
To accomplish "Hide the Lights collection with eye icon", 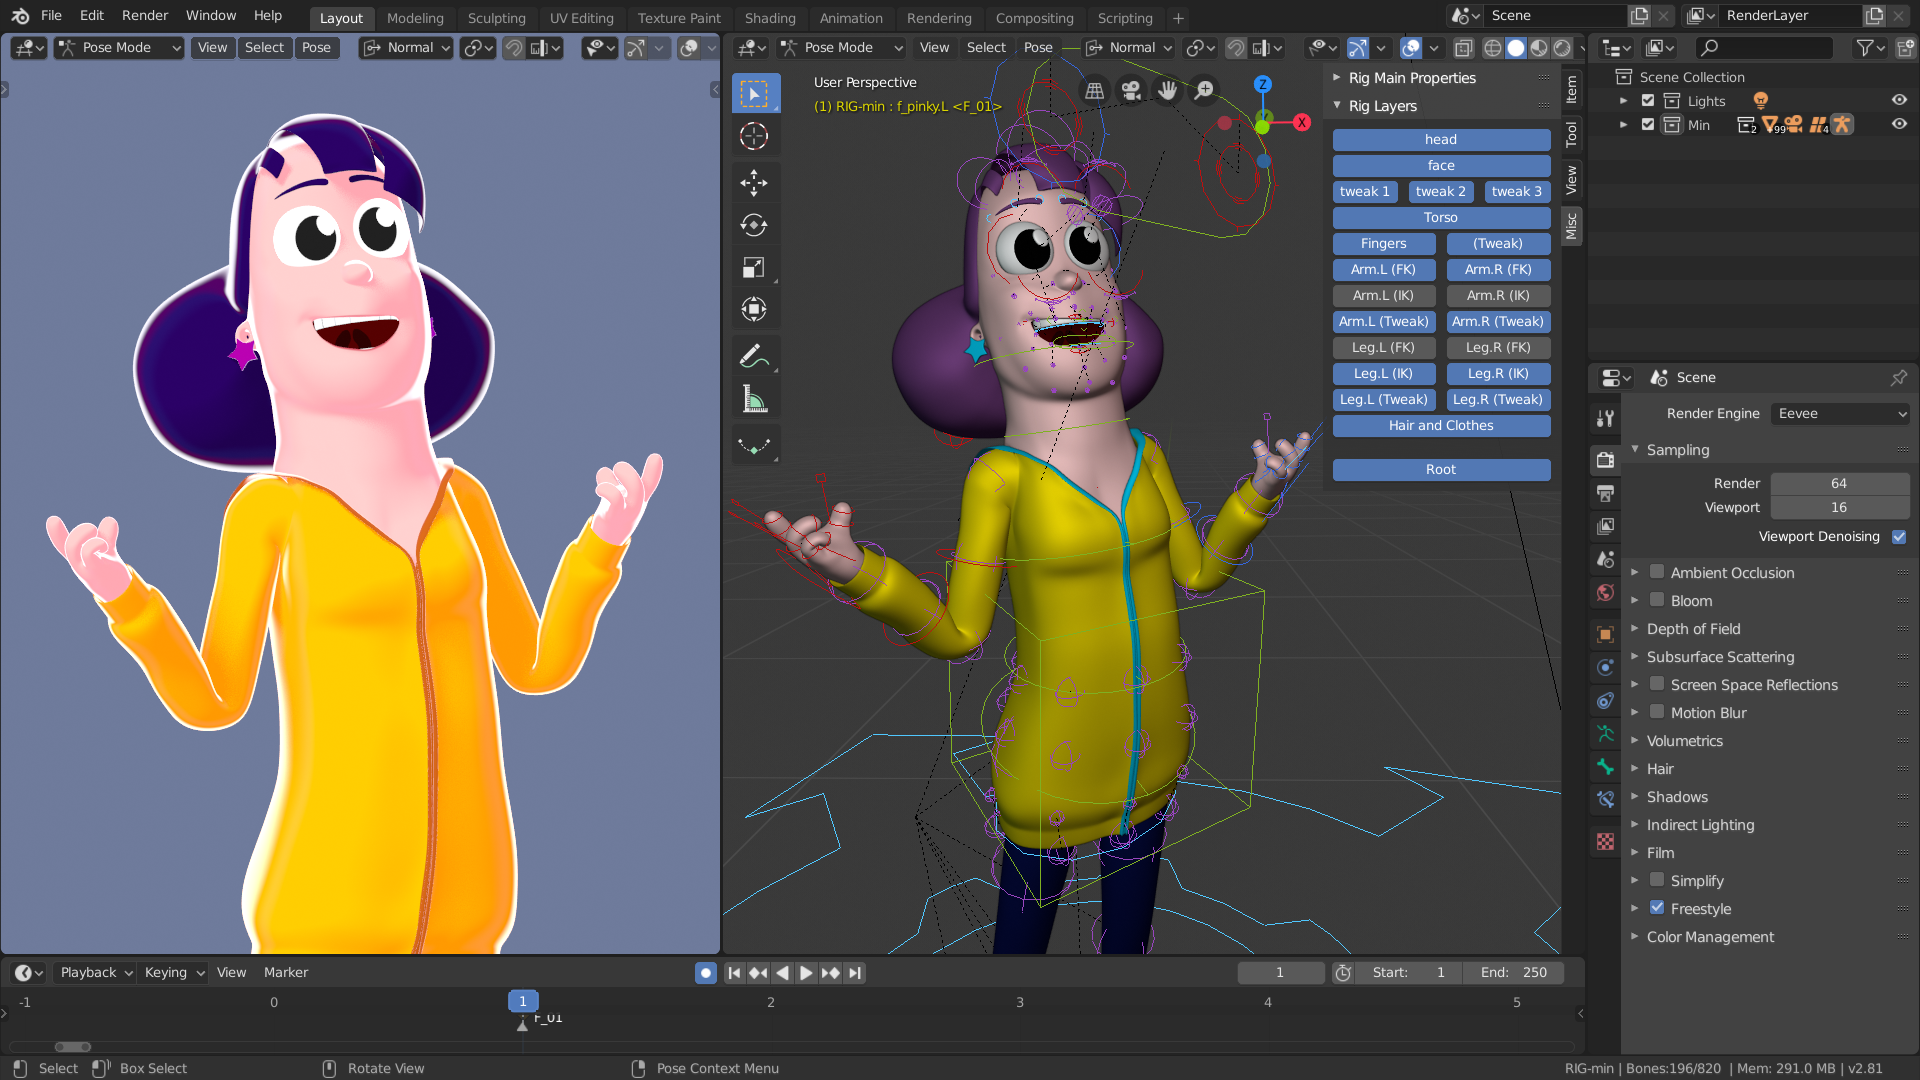I will click(x=1899, y=100).
